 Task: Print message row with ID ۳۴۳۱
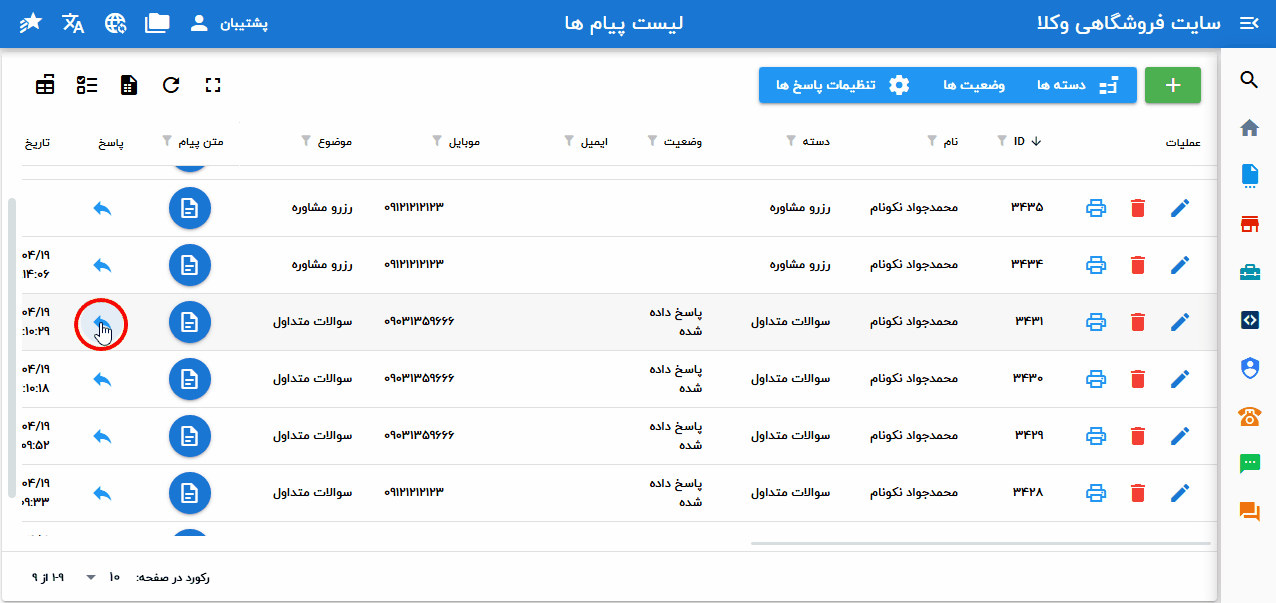[1096, 322]
